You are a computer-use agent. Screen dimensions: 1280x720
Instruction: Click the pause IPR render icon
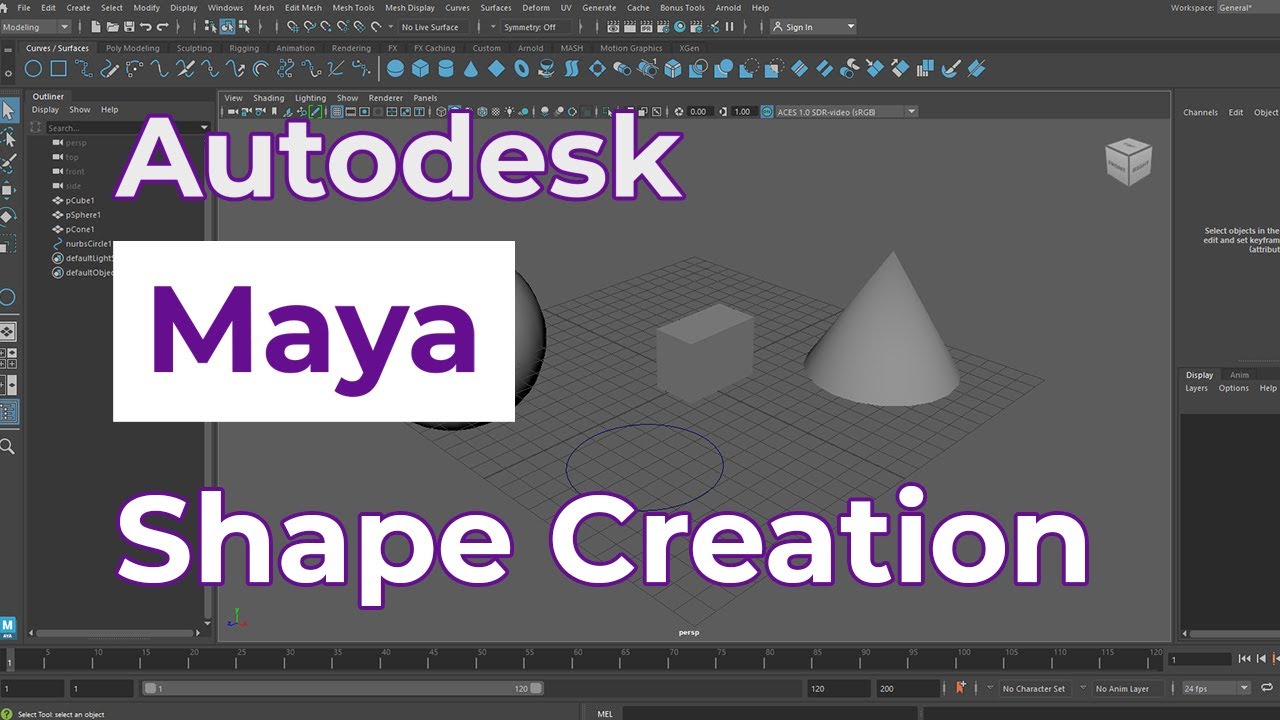729,27
